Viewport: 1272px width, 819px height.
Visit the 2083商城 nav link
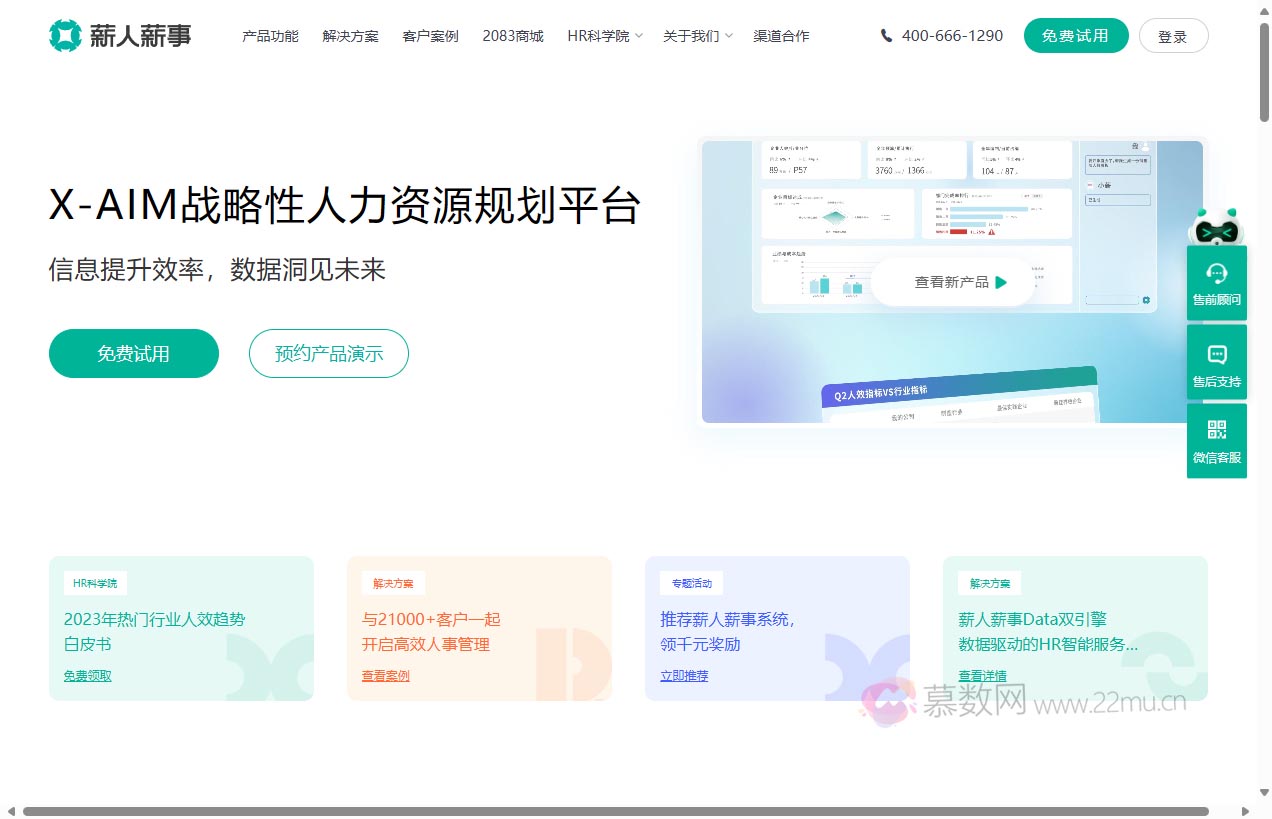tap(512, 36)
